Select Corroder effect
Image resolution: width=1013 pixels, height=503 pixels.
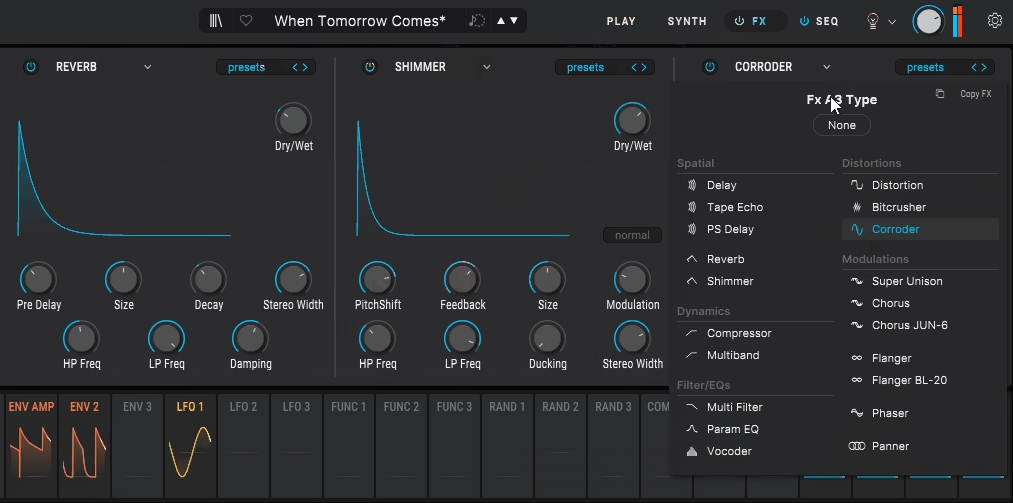click(x=920, y=229)
